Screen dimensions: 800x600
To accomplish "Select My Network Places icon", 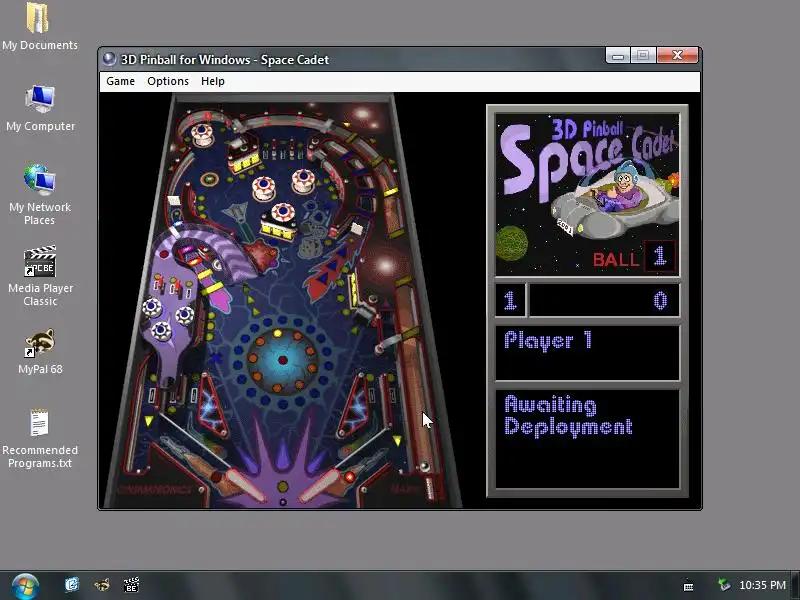I will coord(40,195).
